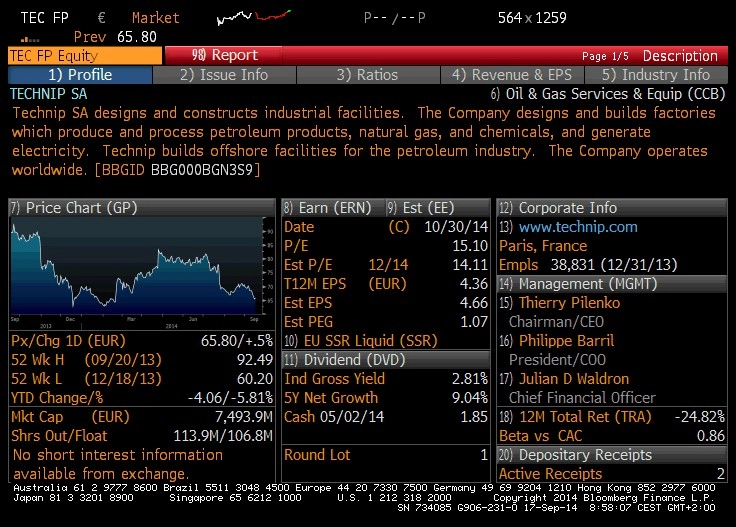736x527 pixels.
Task: Click the P/E value 15.10
Action: (470, 246)
